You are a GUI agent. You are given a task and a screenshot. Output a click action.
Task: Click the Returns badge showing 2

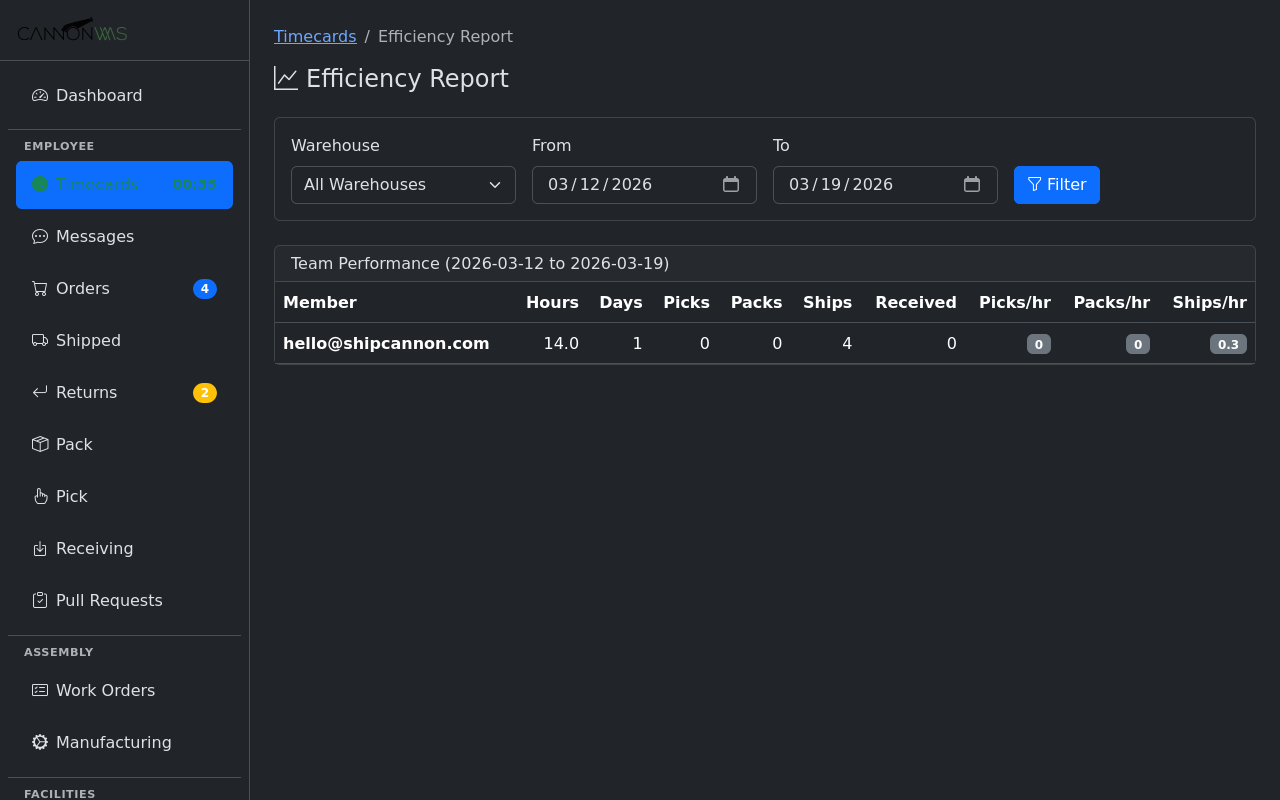pyautogui.click(x=204, y=392)
